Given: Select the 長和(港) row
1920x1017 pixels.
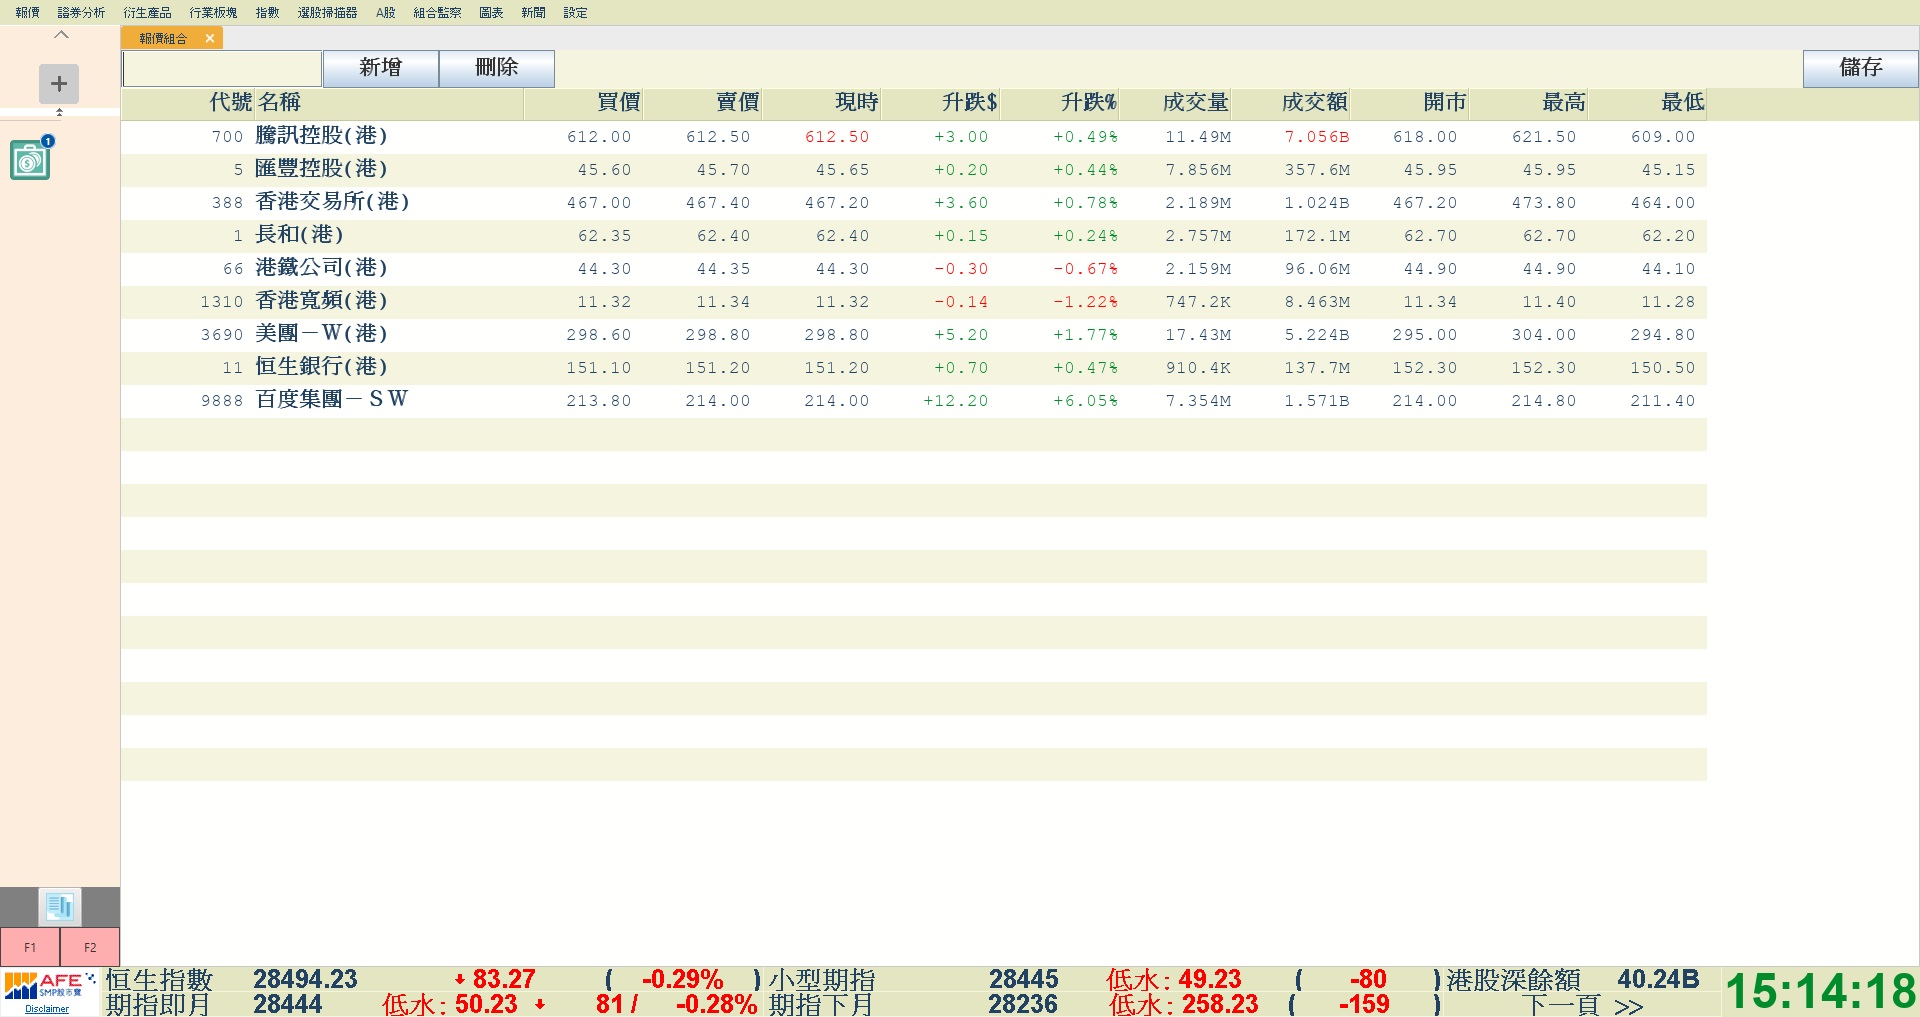Looking at the screenshot, I should click(914, 236).
